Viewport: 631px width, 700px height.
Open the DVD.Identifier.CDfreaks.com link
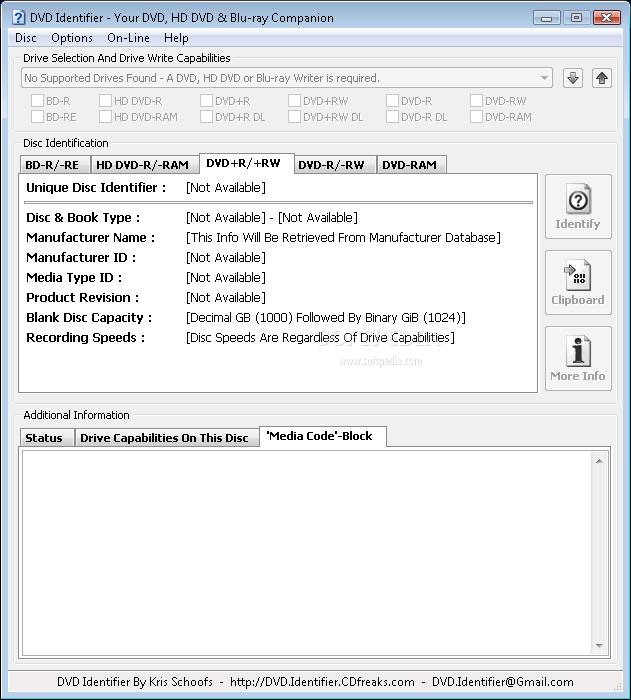click(322, 682)
